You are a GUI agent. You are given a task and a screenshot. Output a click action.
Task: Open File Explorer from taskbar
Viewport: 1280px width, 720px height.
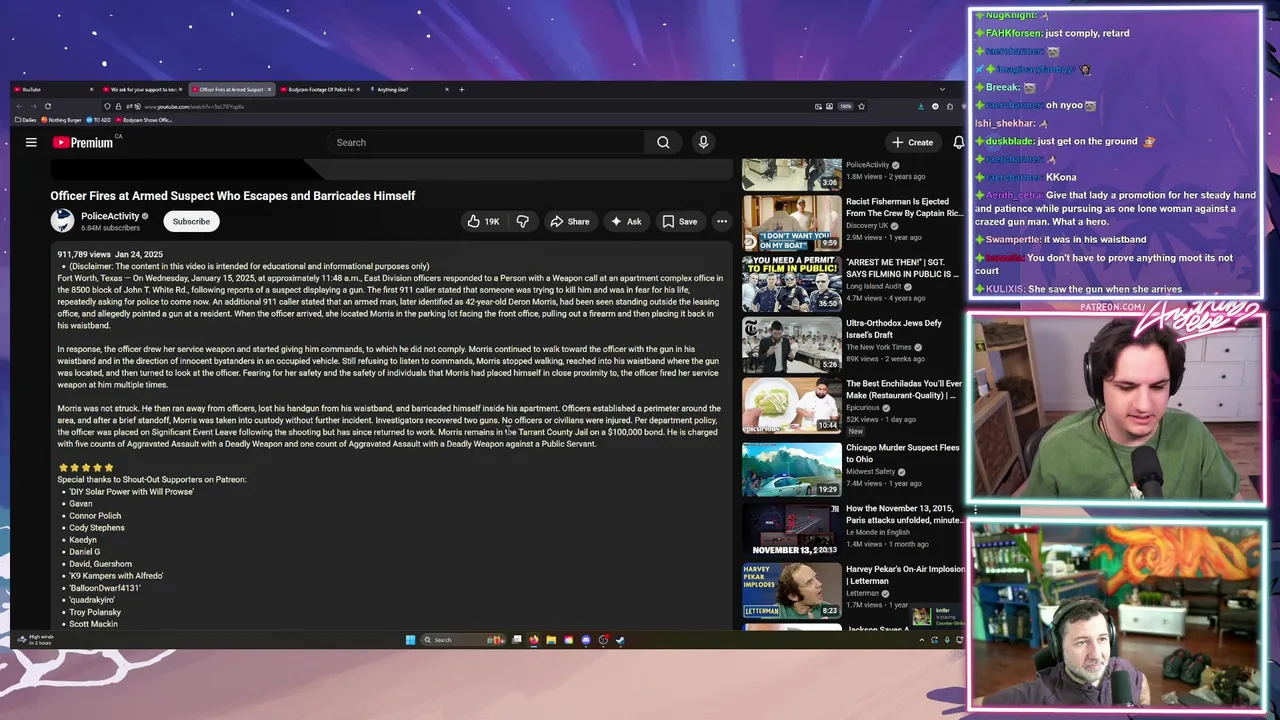tap(551, 640)
